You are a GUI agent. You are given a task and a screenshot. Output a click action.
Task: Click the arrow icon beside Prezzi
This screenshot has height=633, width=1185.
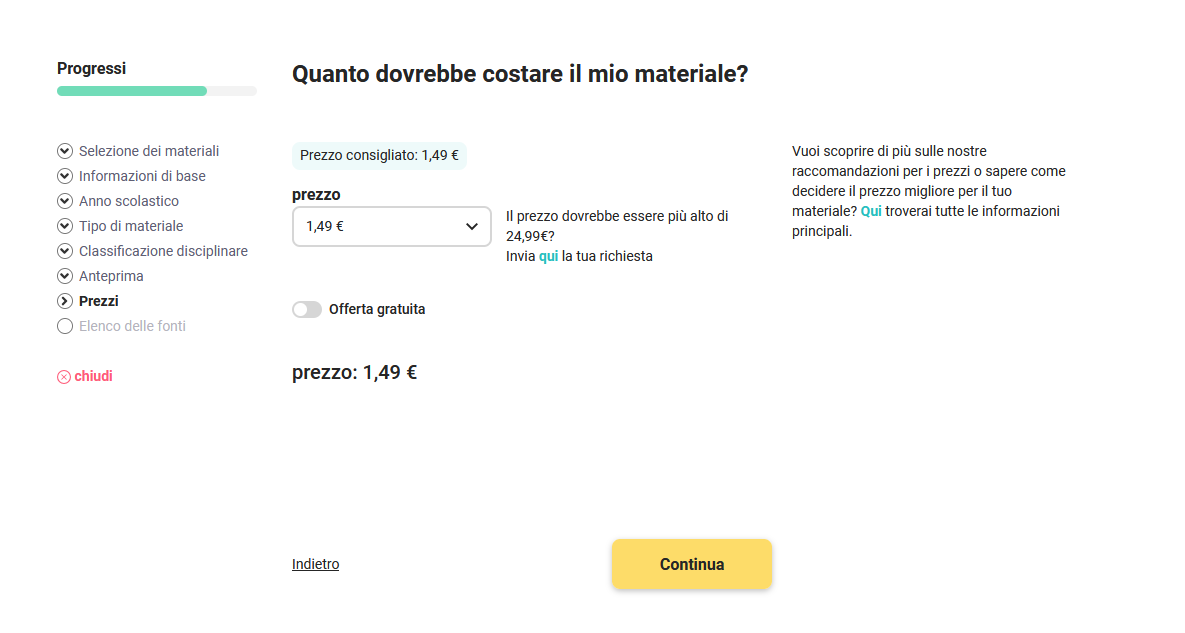coord(65,301)
